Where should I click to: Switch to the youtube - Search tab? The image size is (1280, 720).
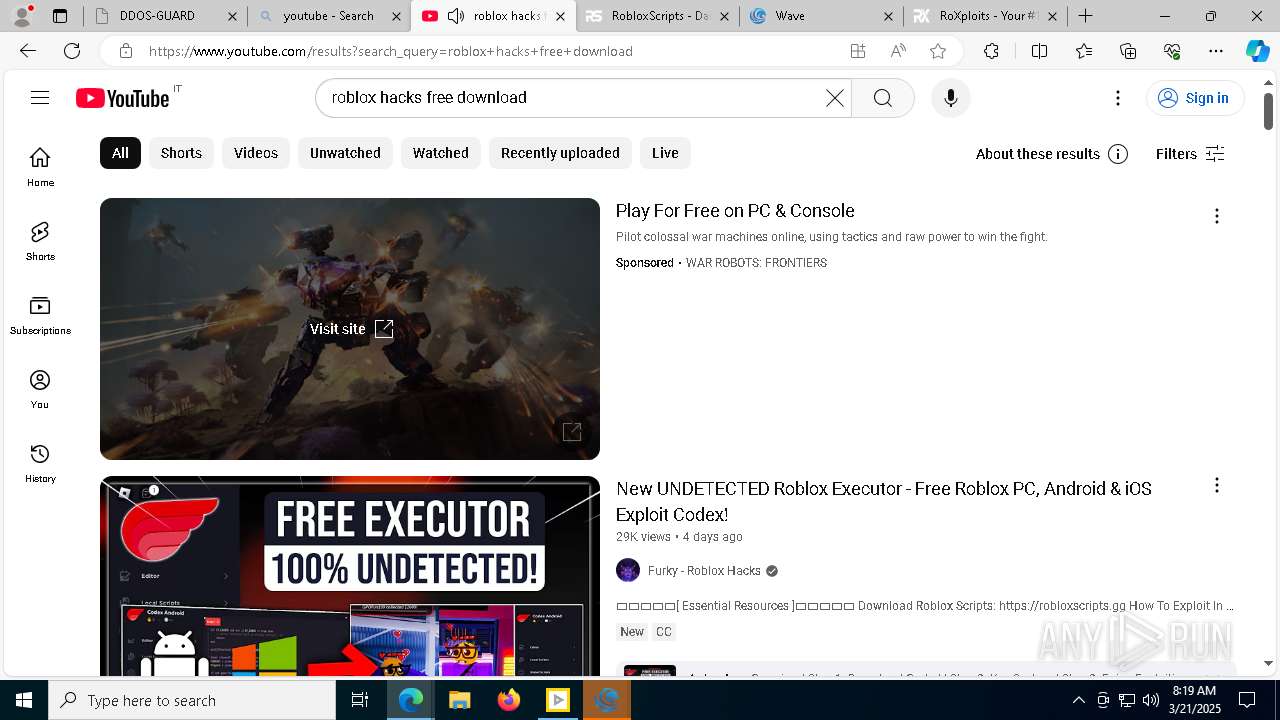tap(328, 16)
